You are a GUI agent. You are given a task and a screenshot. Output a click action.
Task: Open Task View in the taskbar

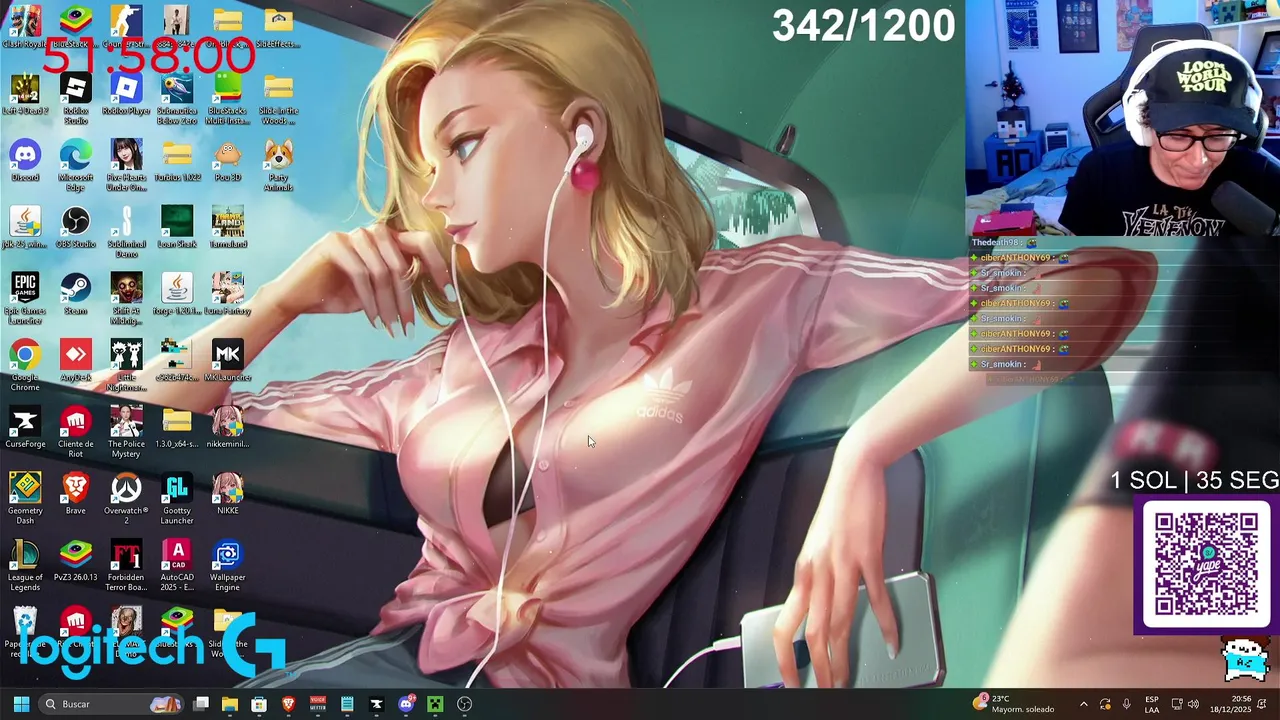(201, 704)
